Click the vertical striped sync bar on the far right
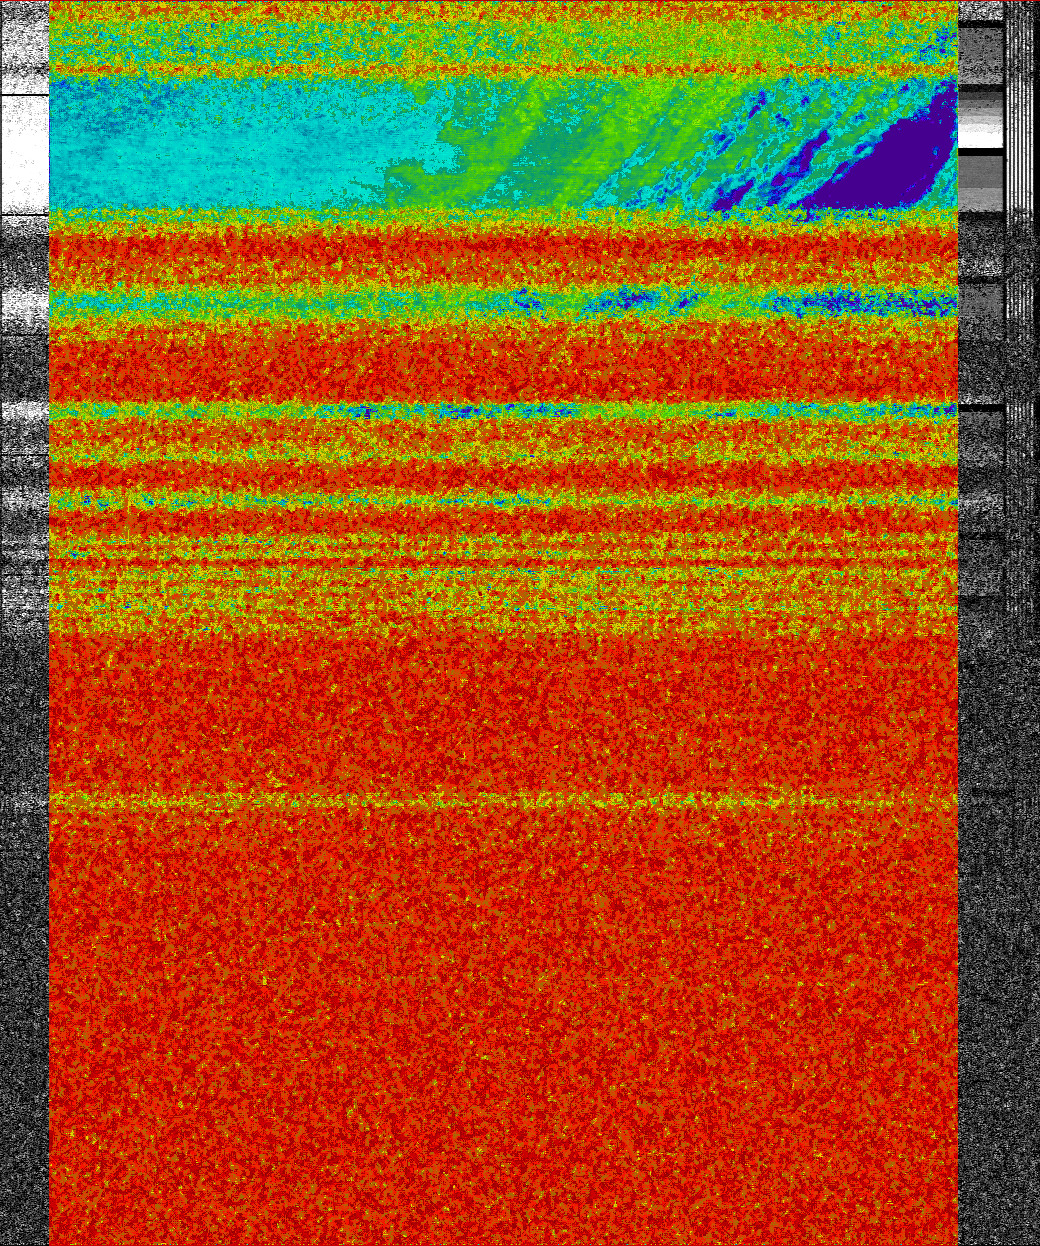Screen dimensions: 1040x1246 1020,300
